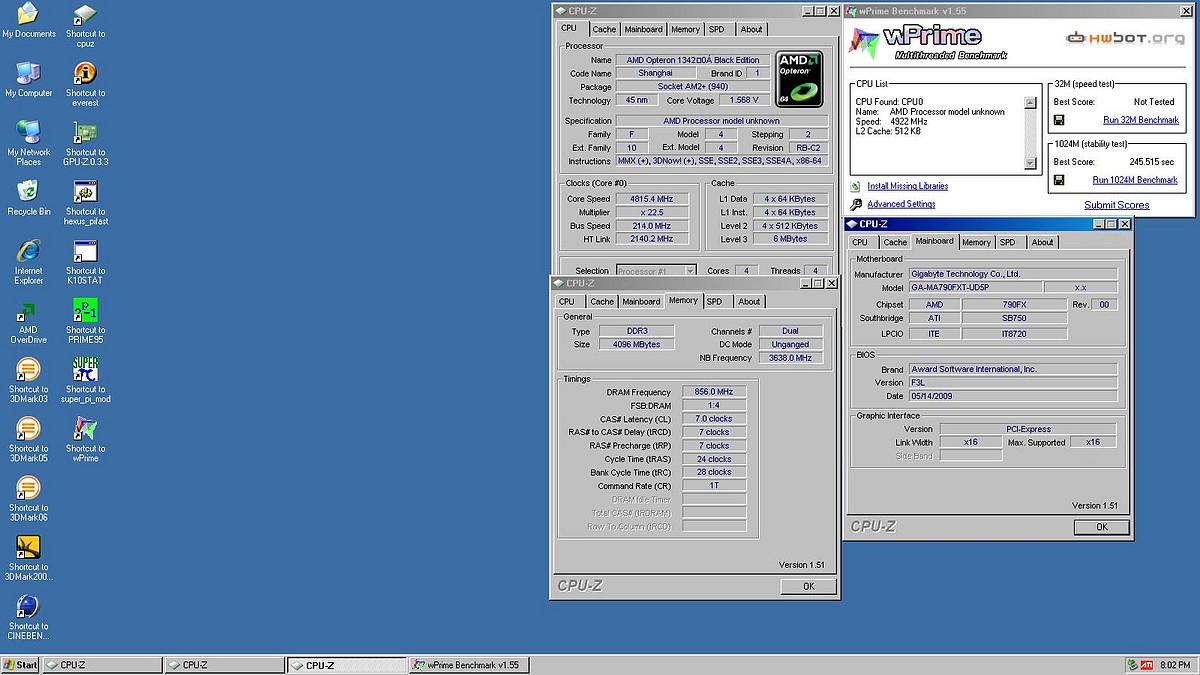Click the hwbot.org logo in wPrime
The width and height of the screenshot is (1200, 675).
coord(1126,37)
